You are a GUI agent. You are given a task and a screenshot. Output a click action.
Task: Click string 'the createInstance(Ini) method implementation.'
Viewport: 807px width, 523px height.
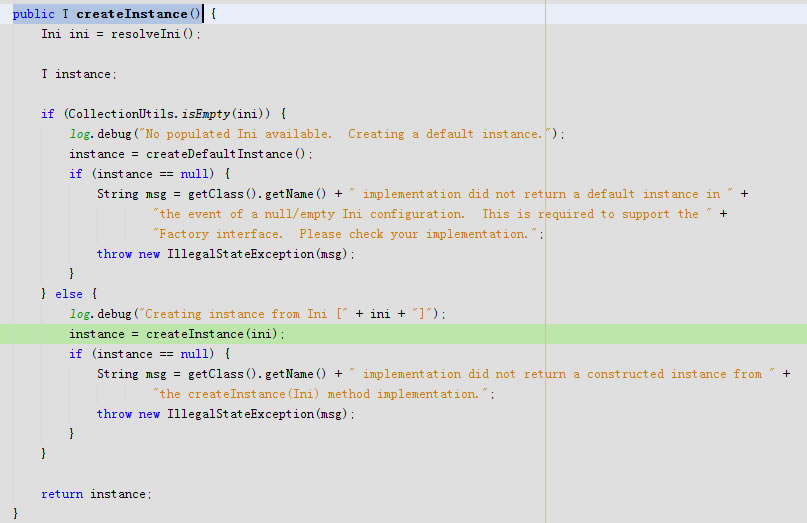coord(320,394)
